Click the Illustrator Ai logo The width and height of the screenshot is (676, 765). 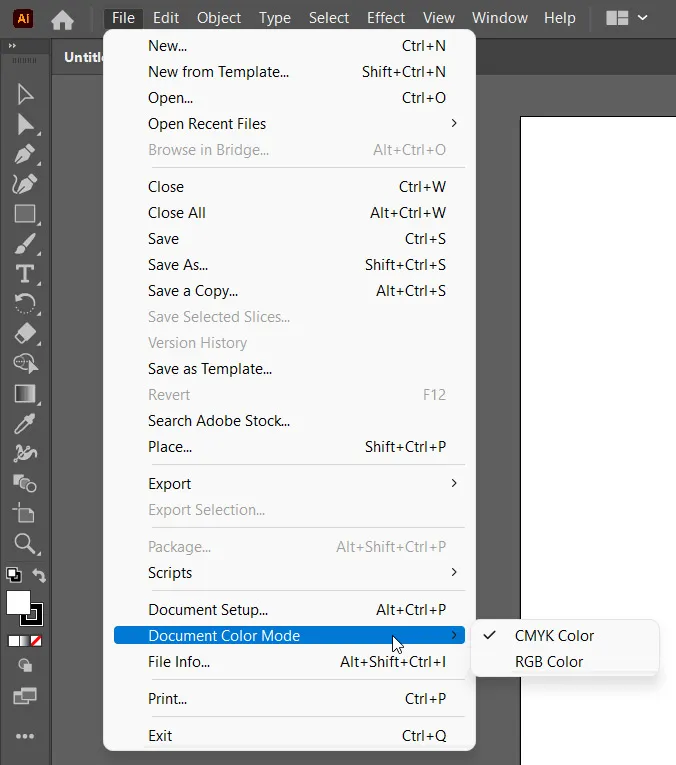tap(23, 19)
